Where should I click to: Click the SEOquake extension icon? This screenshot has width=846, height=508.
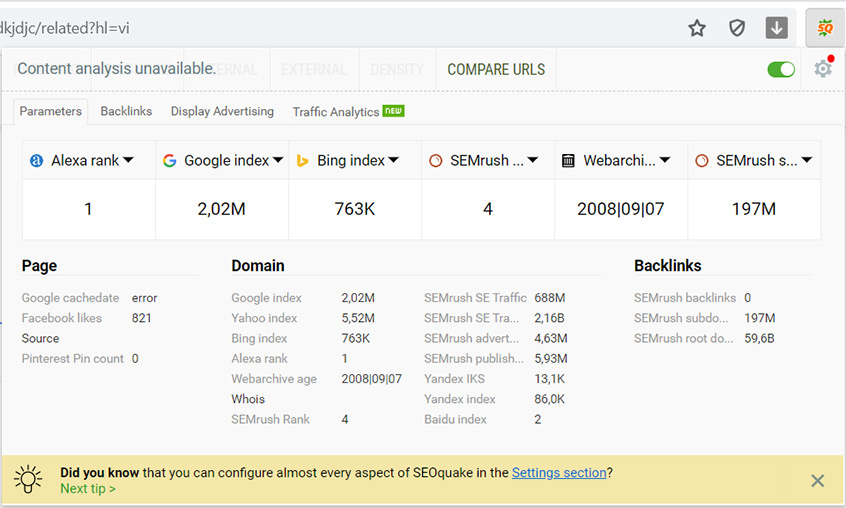point(824,28)
